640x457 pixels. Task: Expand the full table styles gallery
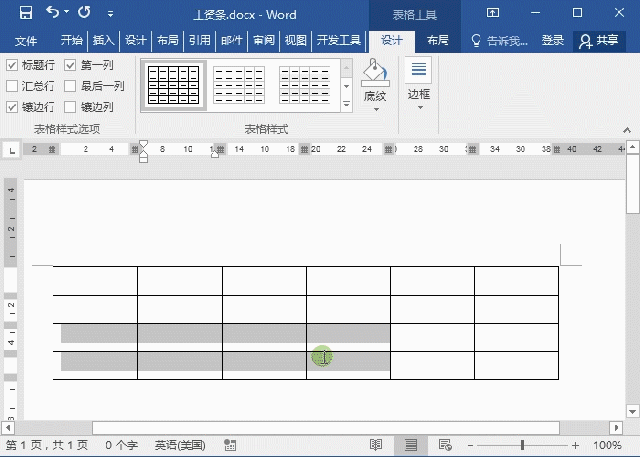(x=346, y=104)
